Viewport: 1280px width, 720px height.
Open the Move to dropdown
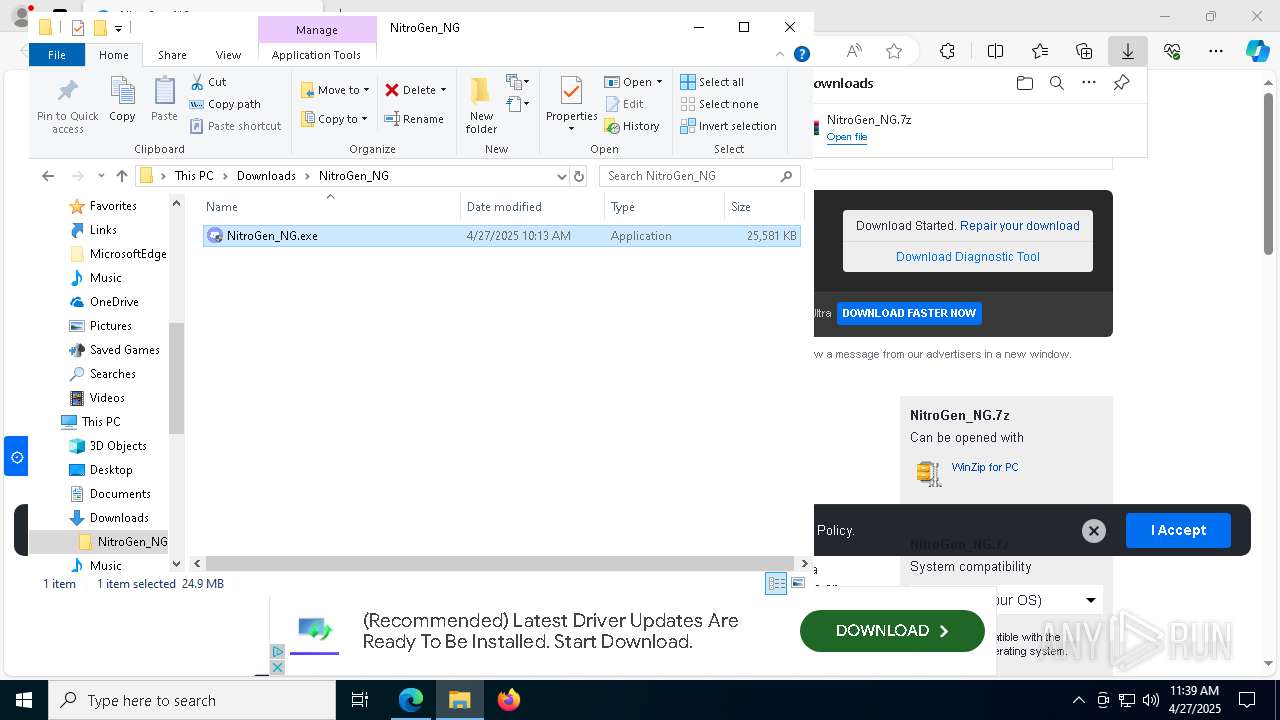(x=335, y=90)
